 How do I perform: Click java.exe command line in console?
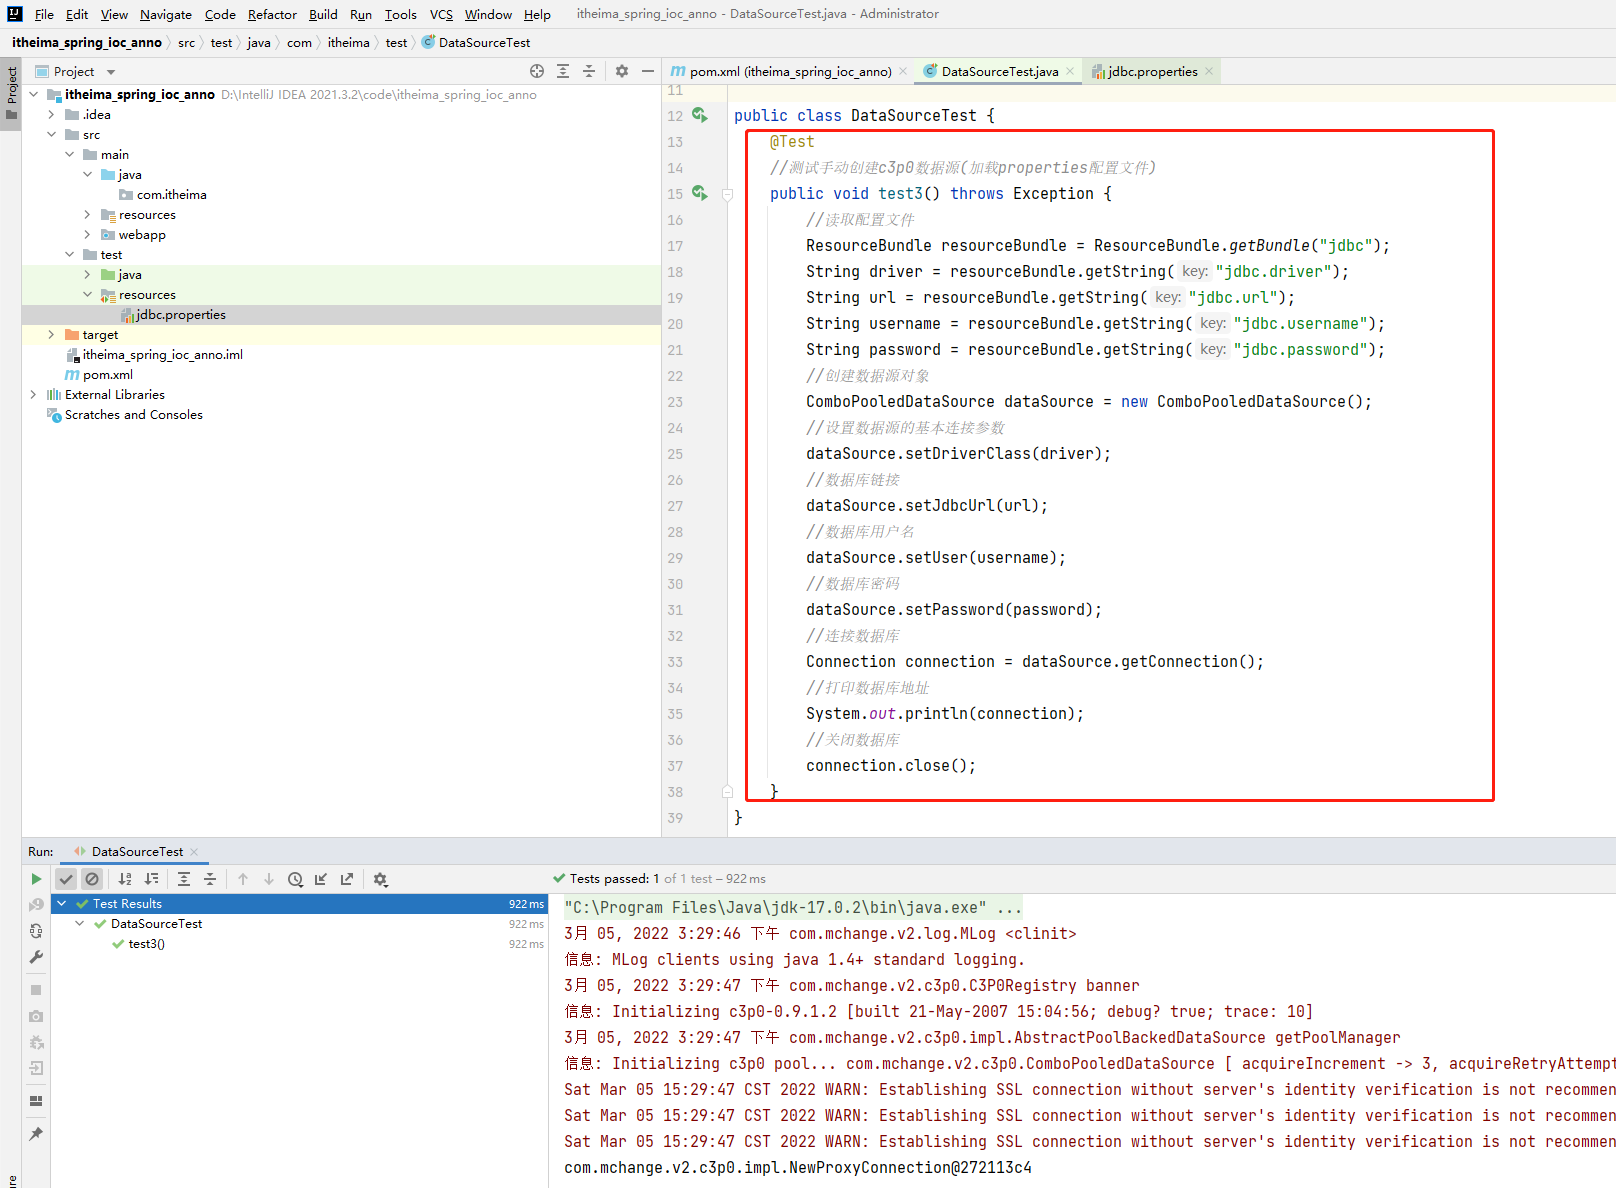click(793, 907)
